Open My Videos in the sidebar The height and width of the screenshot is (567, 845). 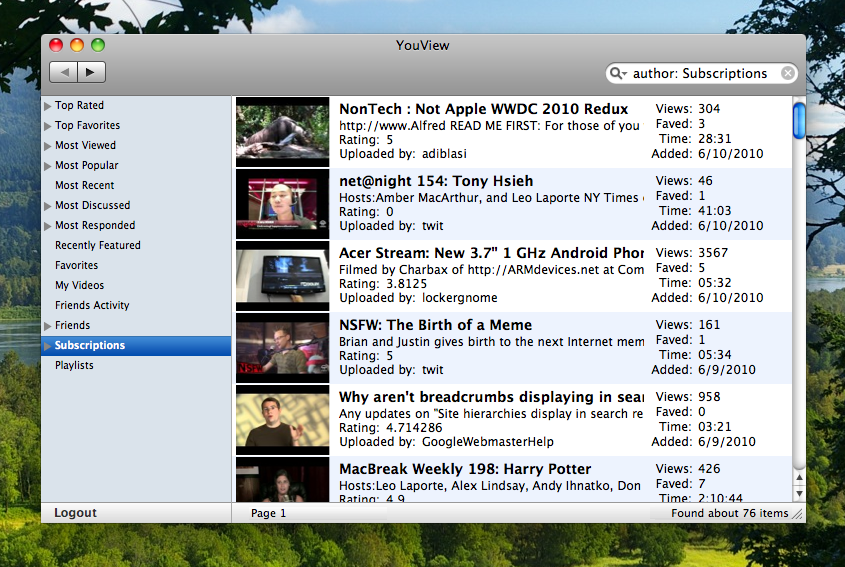pos(79,285)
